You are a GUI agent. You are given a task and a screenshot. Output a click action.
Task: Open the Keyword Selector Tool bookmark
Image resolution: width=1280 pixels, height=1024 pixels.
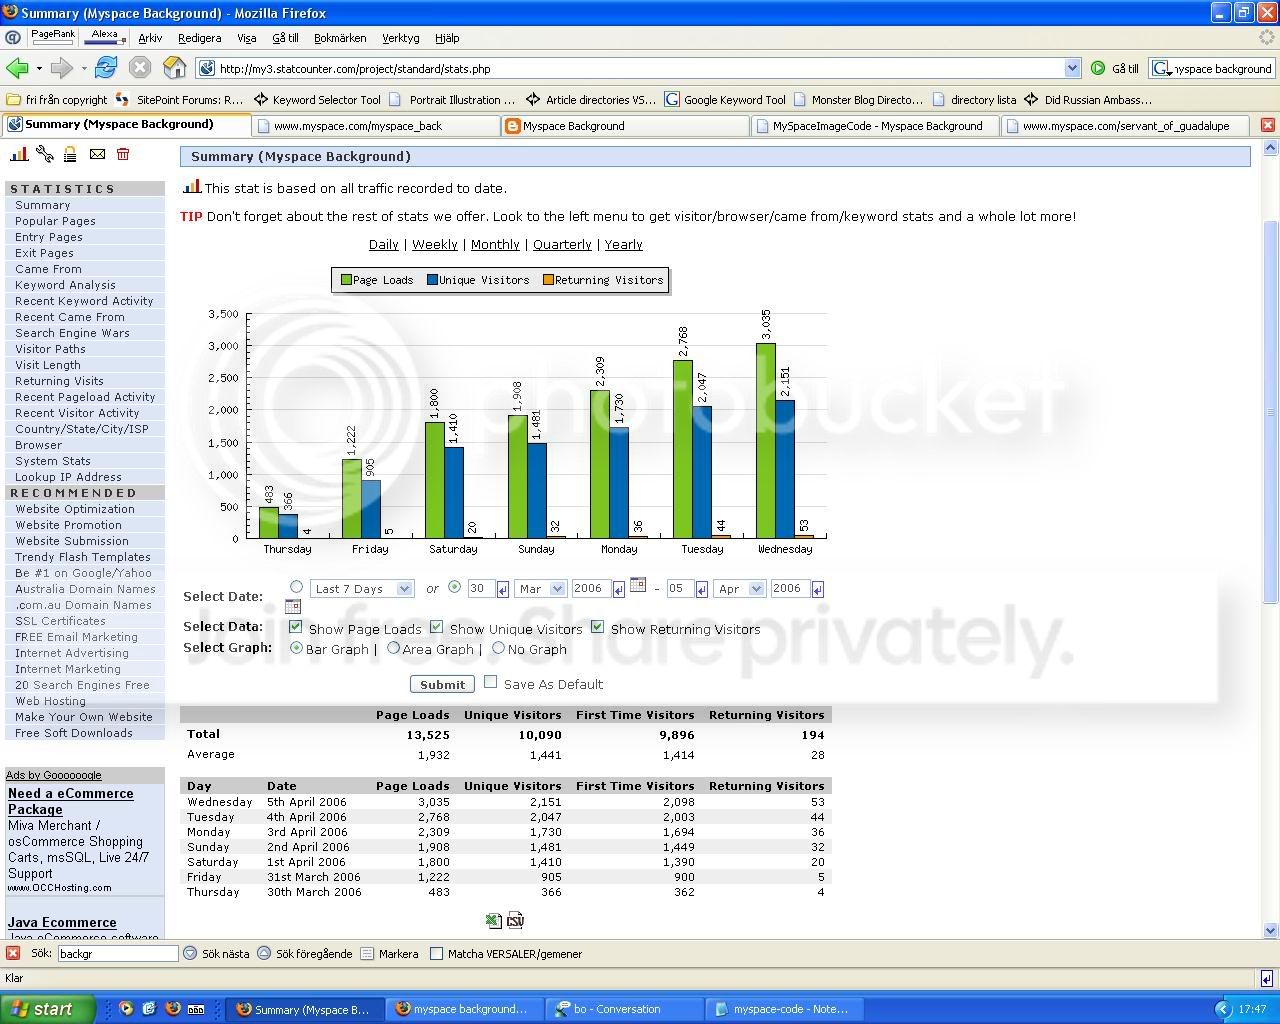click(317, 99)
